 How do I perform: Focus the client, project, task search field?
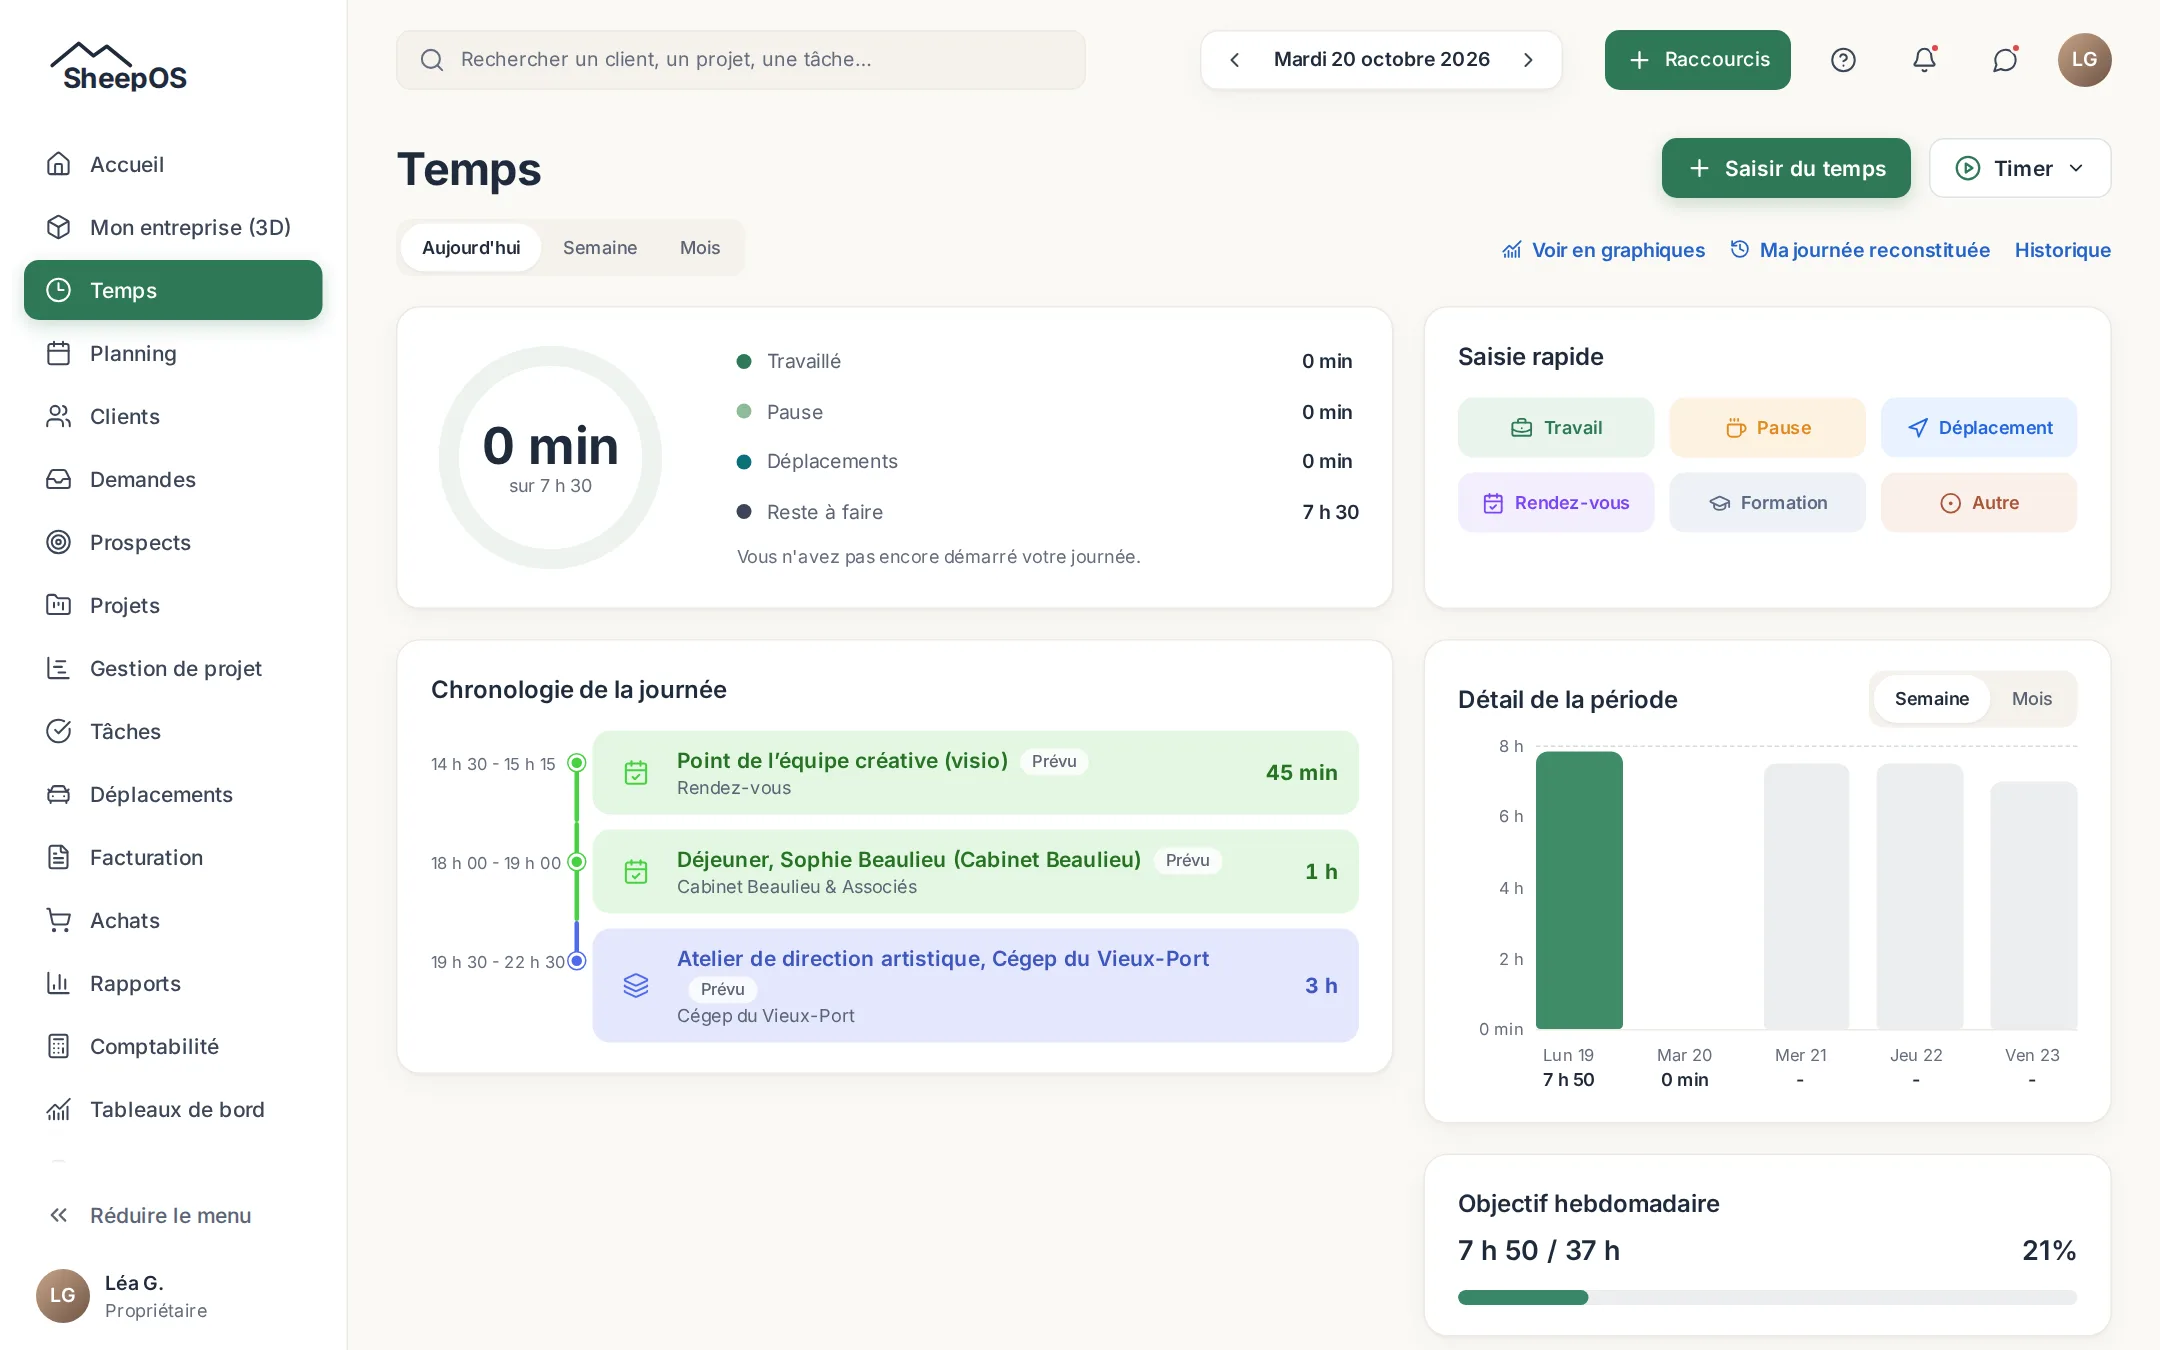(x=741, y=60)
